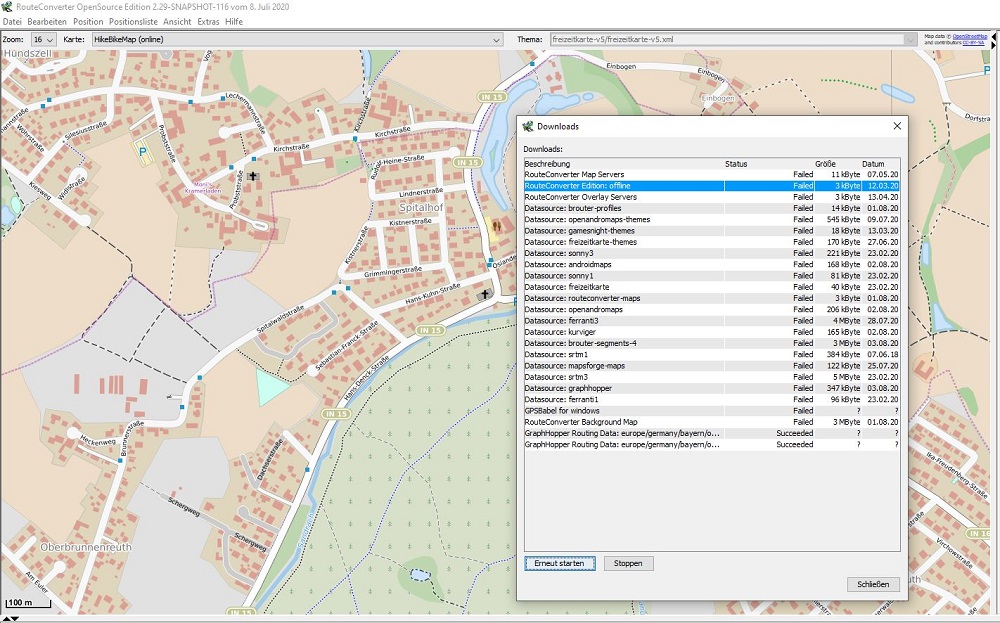Select row Datasource: sonny1
The width and height of the screenshot is (1000, 623).
[x=712, y=276]
